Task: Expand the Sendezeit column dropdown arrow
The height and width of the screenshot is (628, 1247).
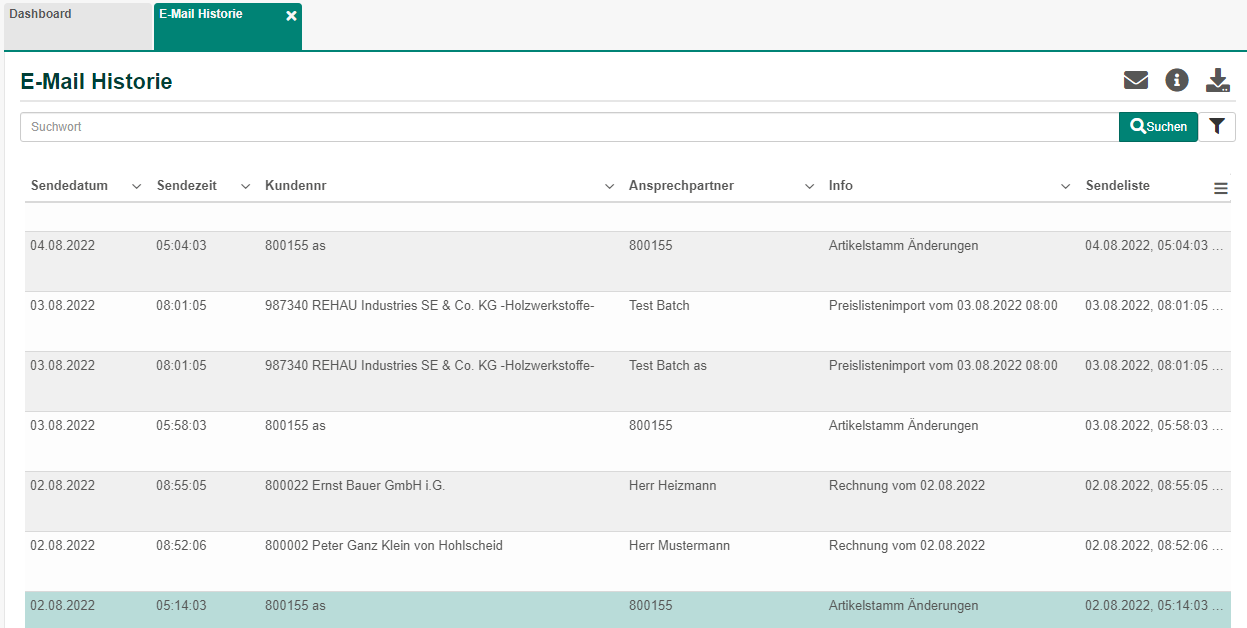Action: coord(245,187)
